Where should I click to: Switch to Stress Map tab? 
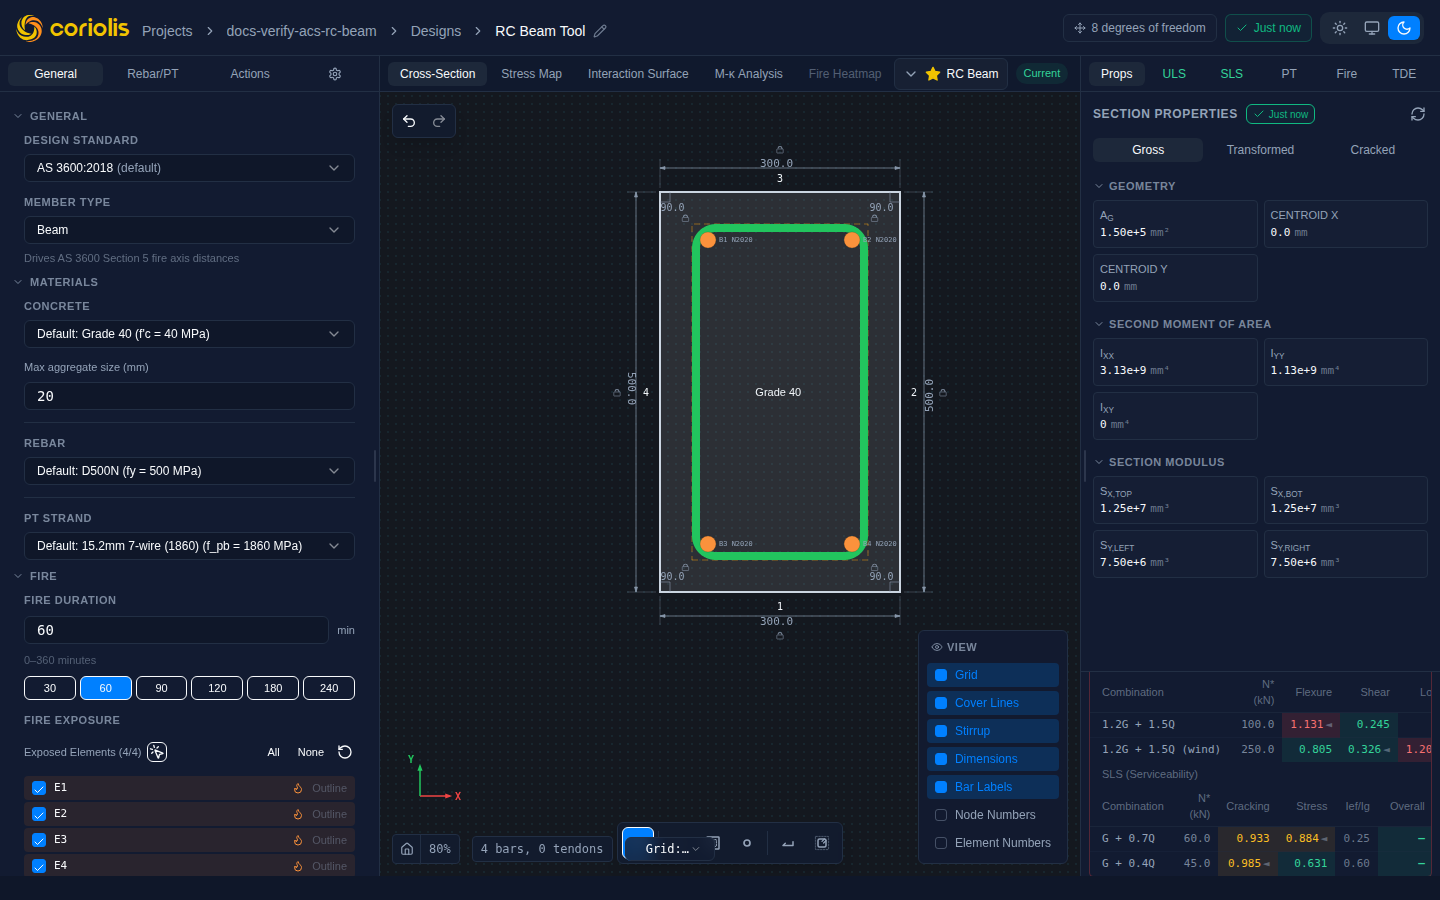tap(531, 74)
